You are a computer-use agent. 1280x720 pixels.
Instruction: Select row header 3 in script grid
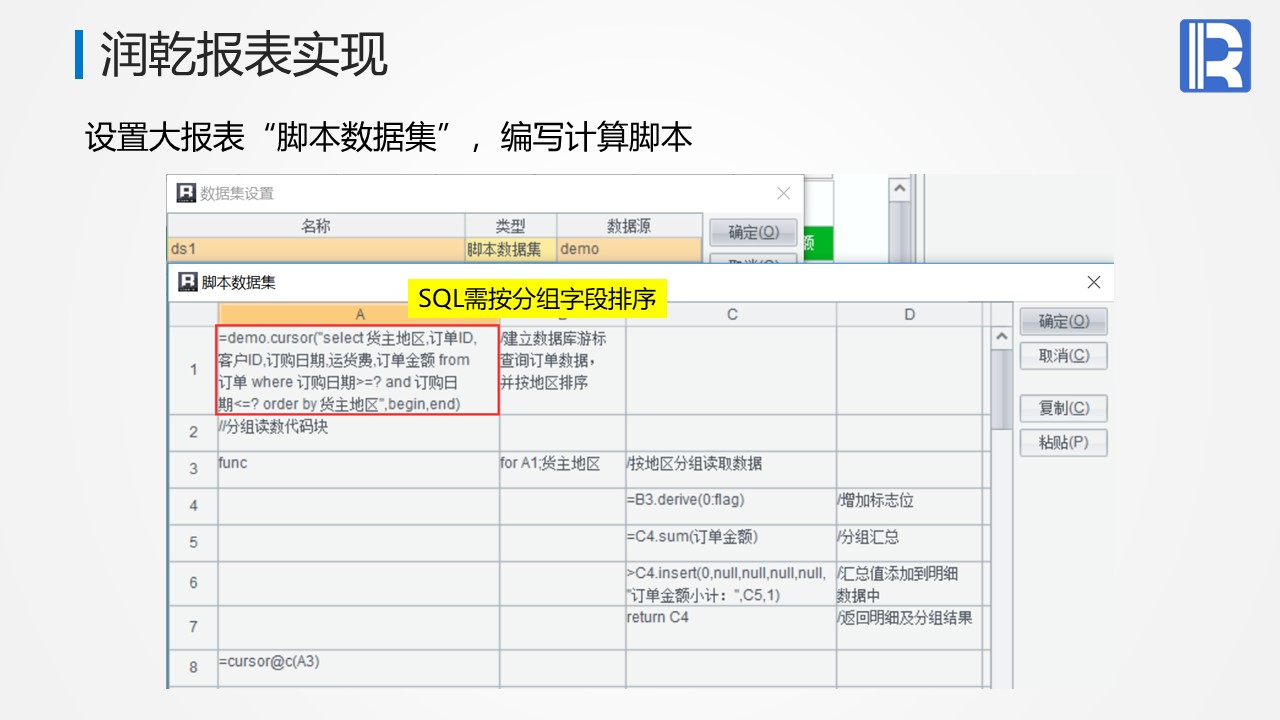pos(193,470)
